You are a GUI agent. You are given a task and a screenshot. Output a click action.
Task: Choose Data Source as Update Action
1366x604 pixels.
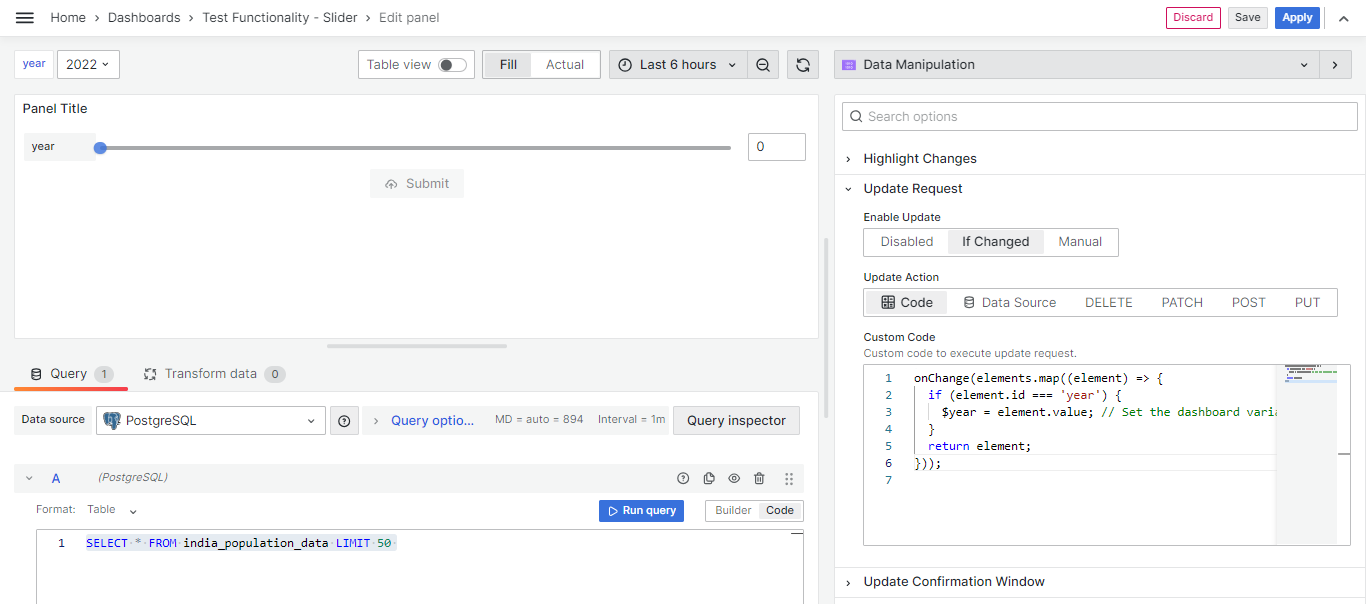tap(1009, 303)
